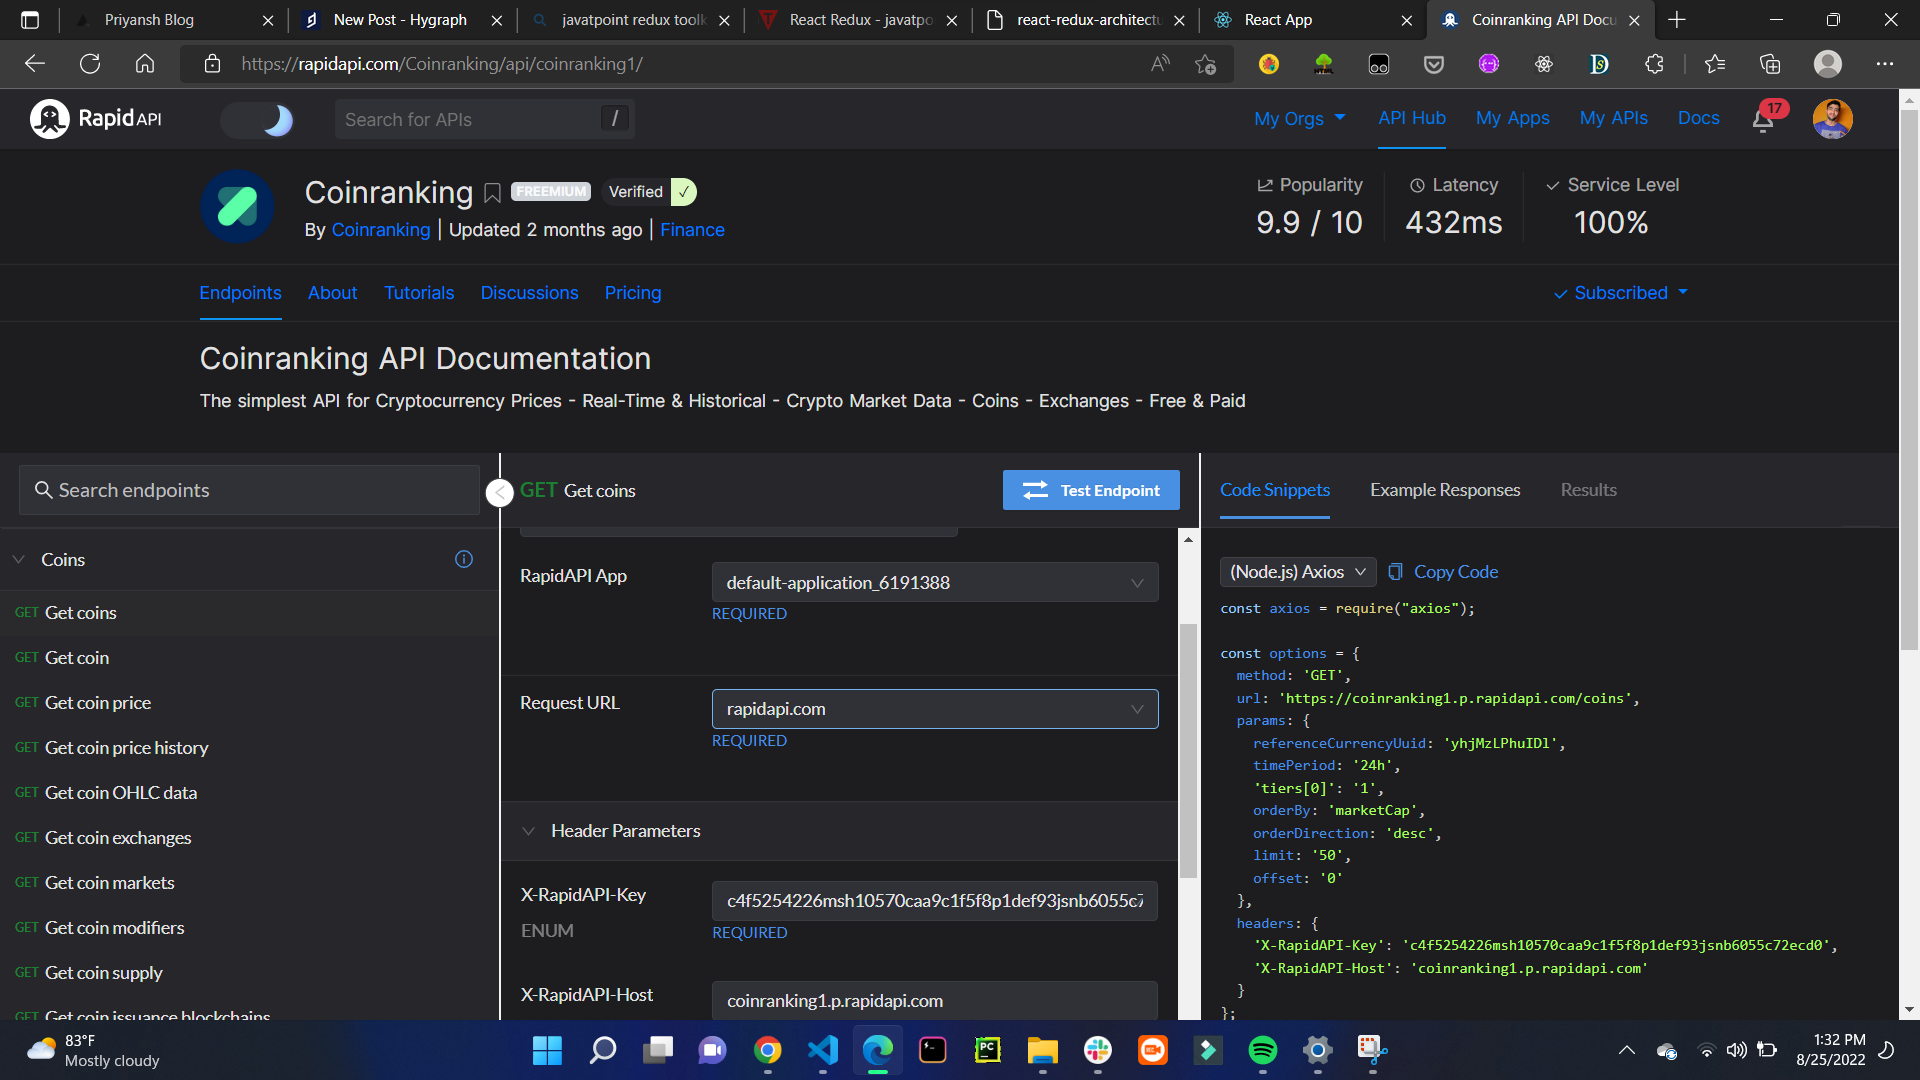Image resolution: width=1920 pixels, height=1080 pixels.
Task: Open Visual Studio Code from taskbar
Action: (x=823, y=1050)
